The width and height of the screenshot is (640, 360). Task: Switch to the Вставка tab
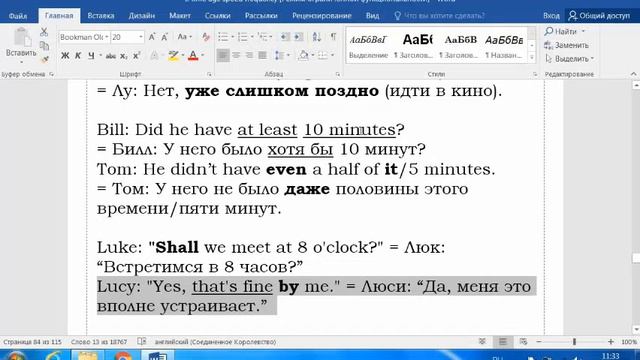pyautogui.click(x=101, y=16)
